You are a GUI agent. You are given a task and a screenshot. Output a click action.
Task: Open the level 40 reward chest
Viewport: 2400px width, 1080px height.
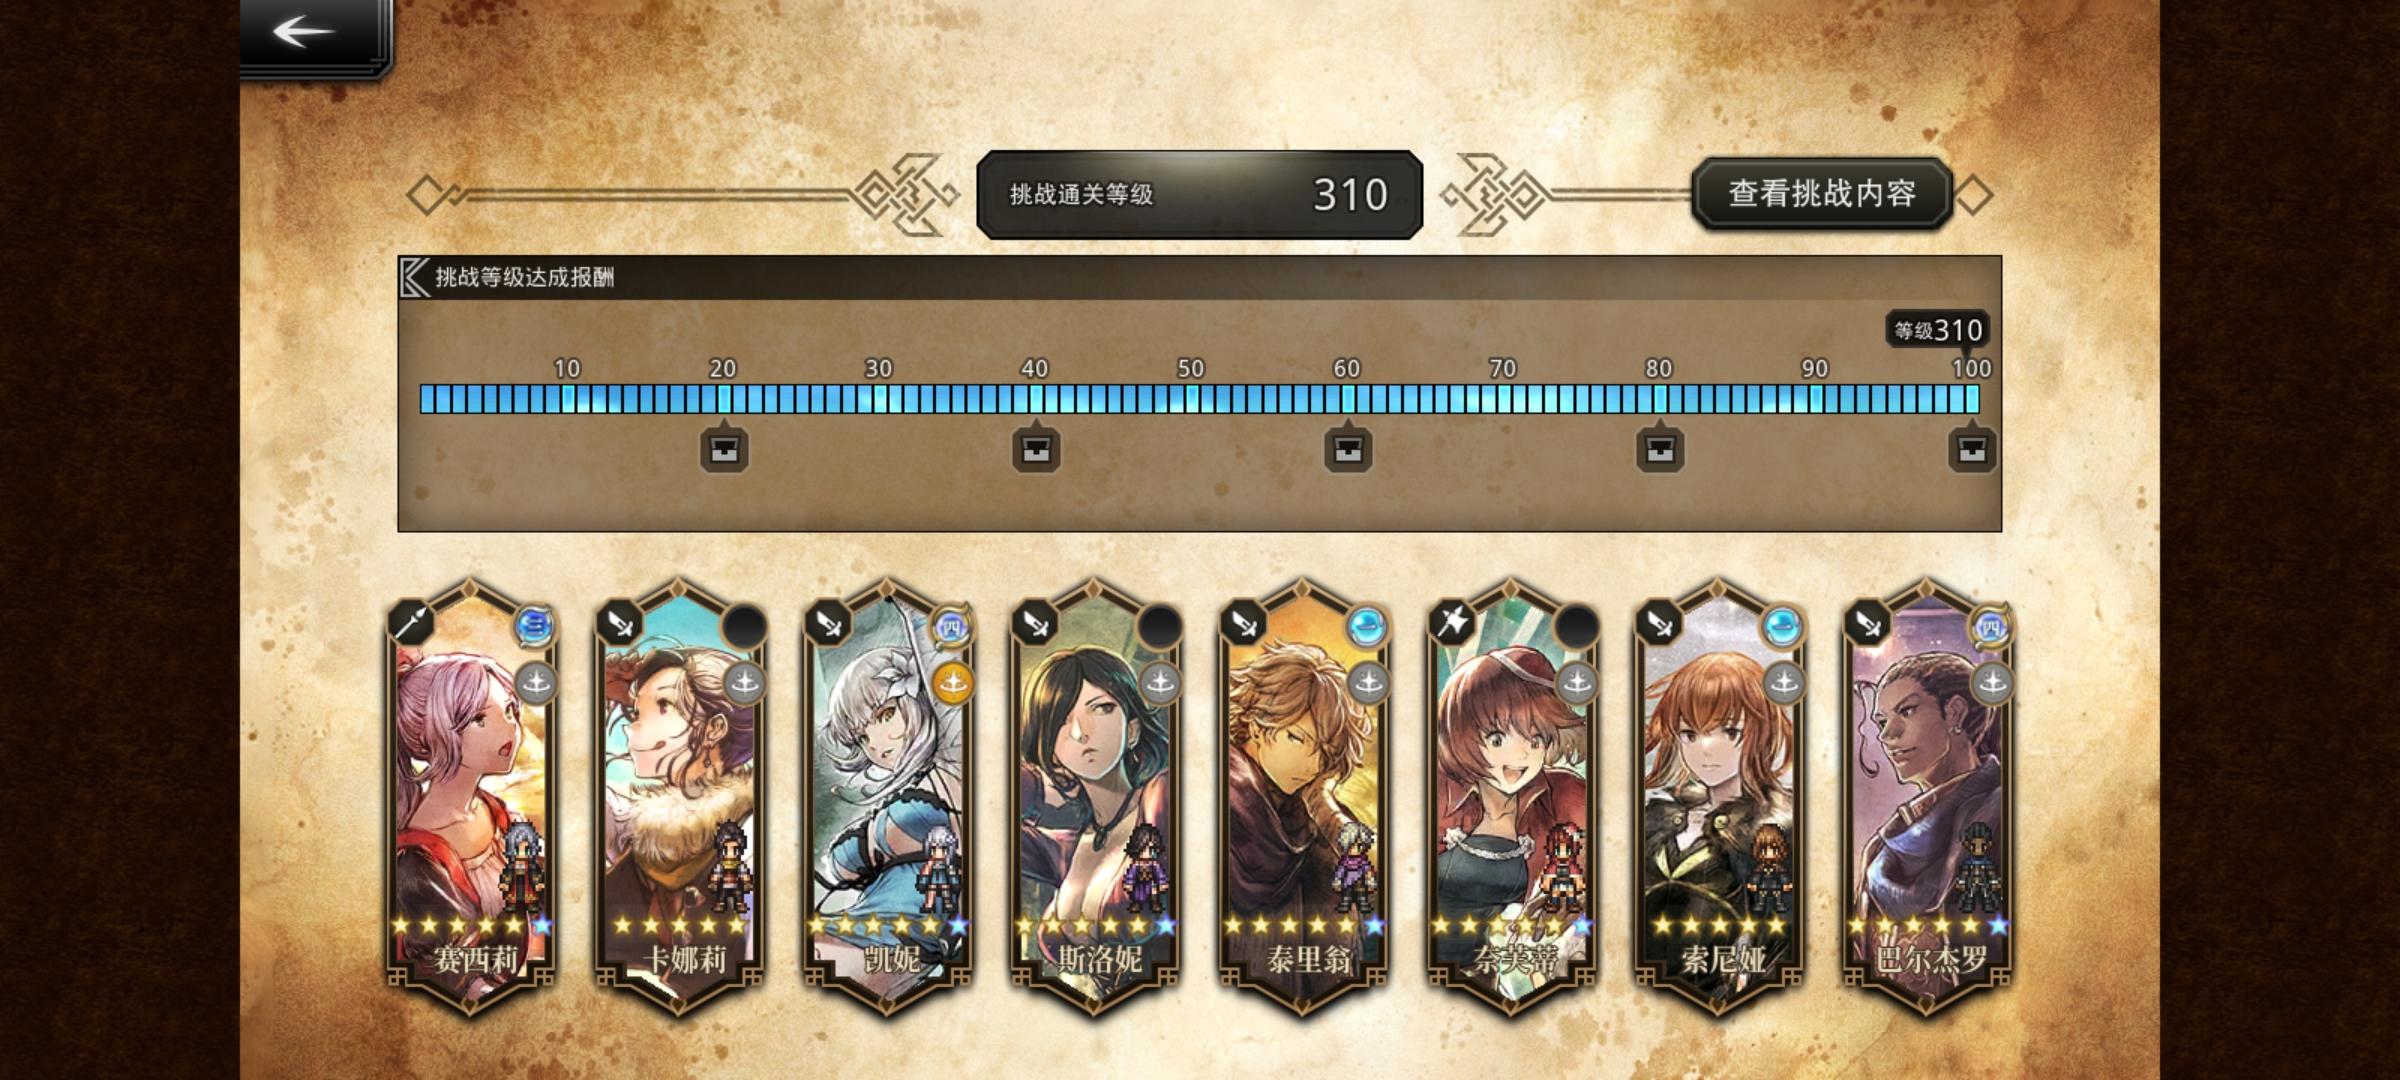(1036, 449)
